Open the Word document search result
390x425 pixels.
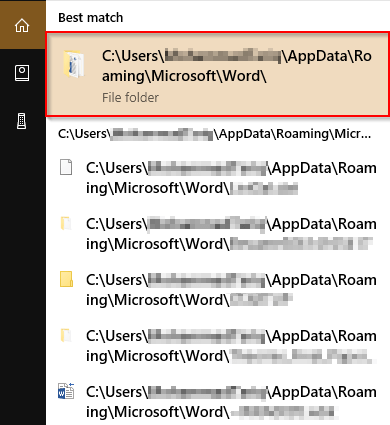(x=218, y=402)
